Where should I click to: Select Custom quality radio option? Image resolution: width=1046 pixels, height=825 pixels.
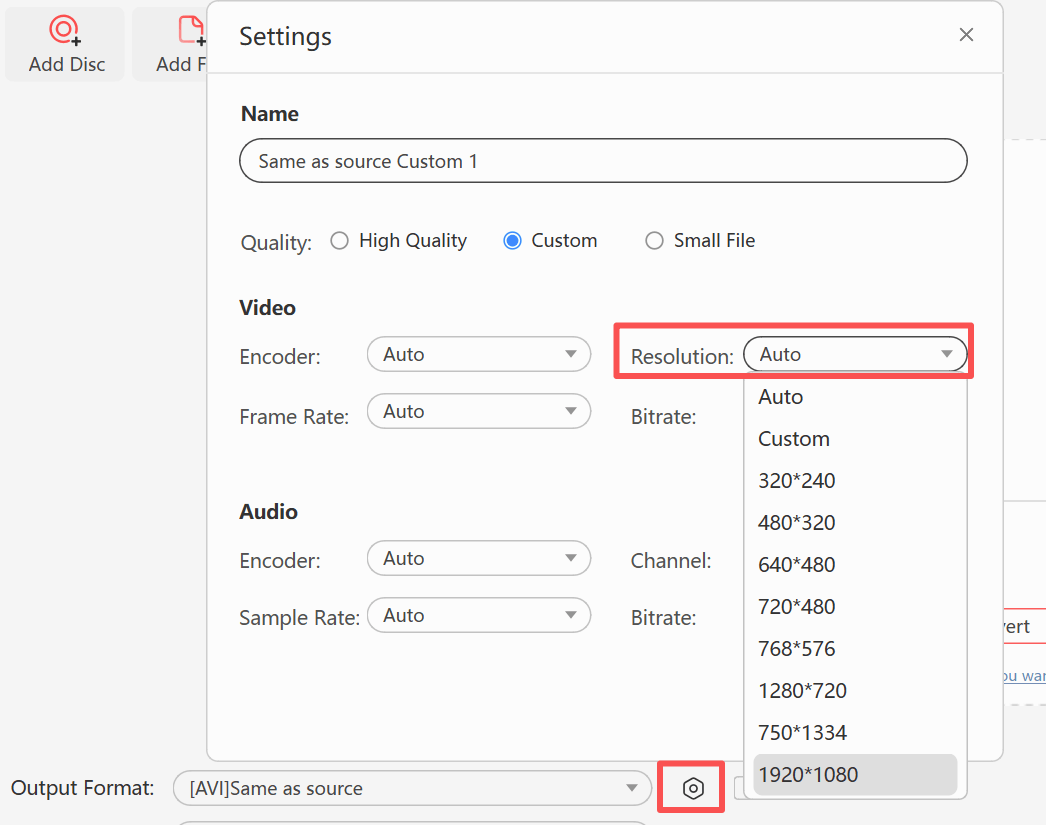pyautogui.click(x=512, y=241)
